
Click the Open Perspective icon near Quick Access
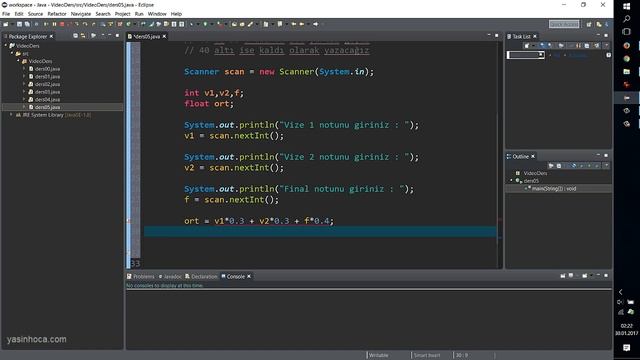pos(589,24)
